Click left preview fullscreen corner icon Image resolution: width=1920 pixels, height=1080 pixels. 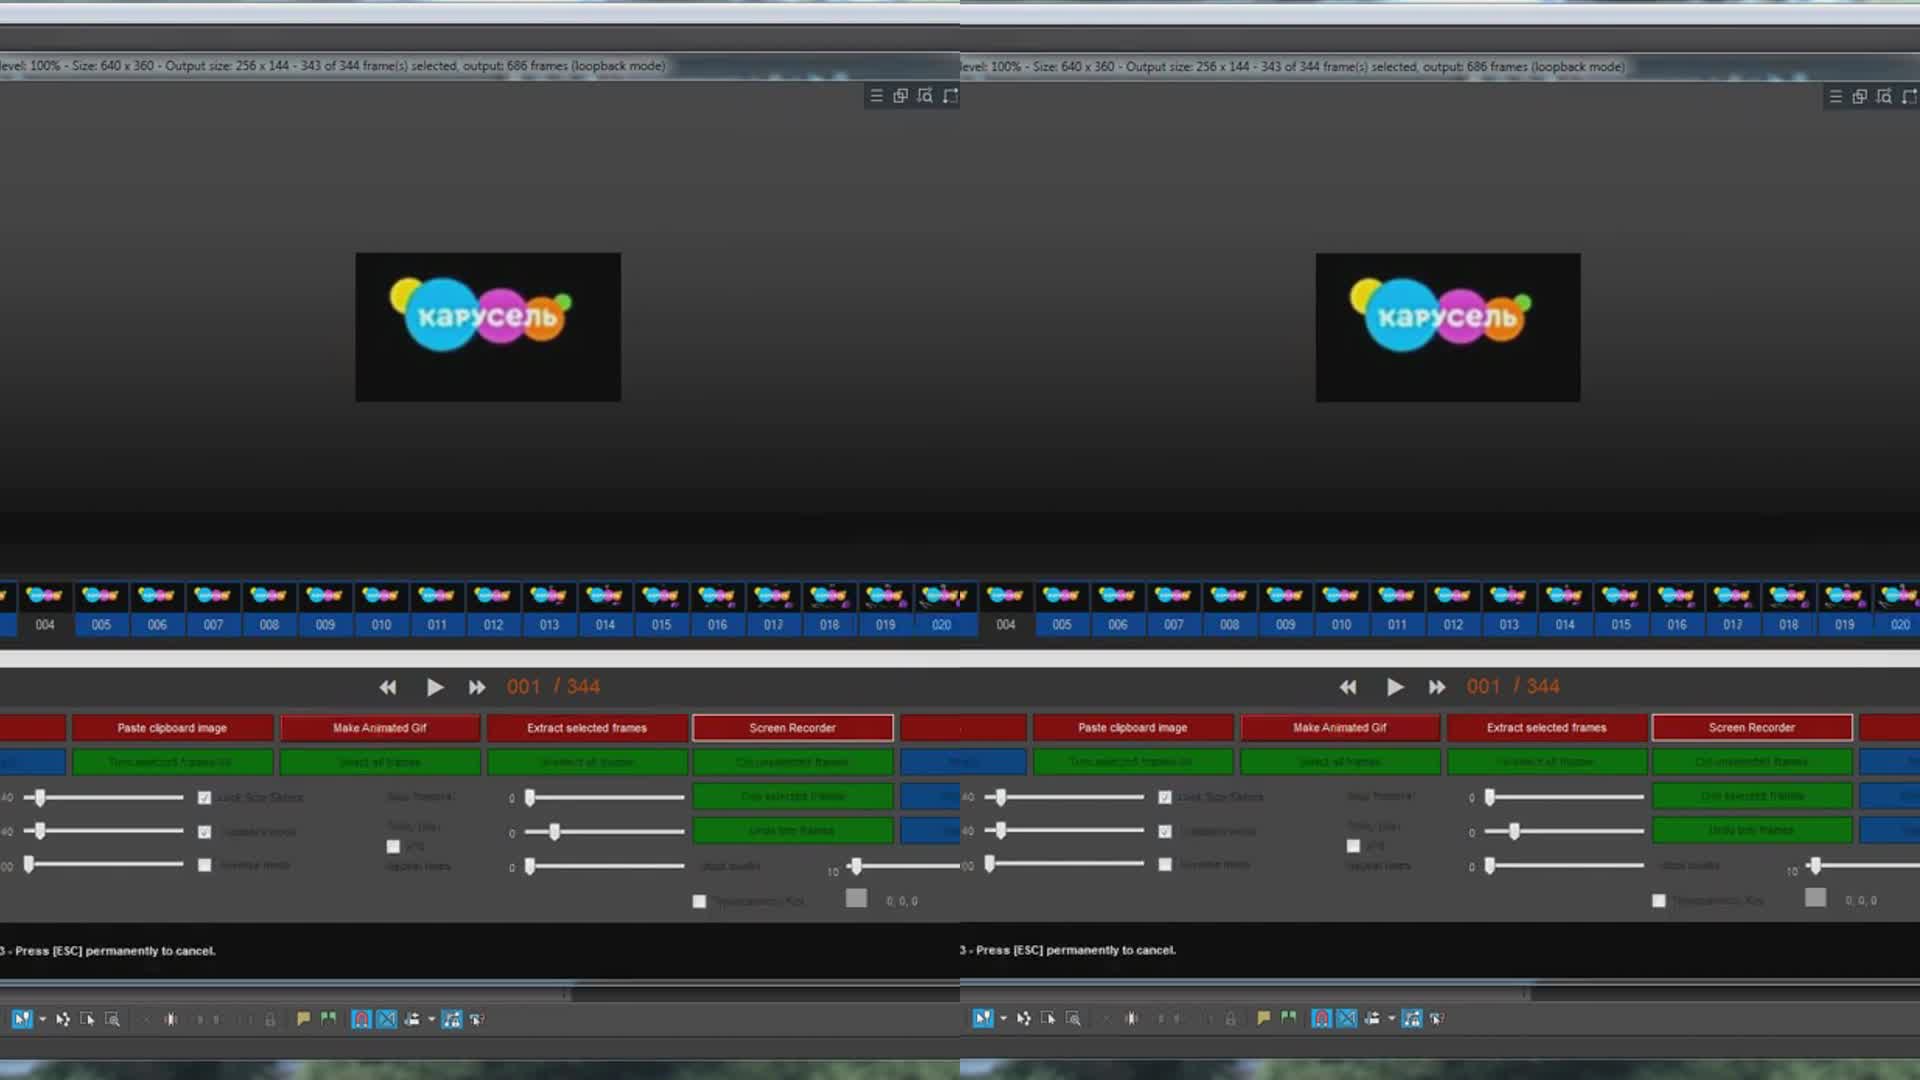click(x=950, y=96)
